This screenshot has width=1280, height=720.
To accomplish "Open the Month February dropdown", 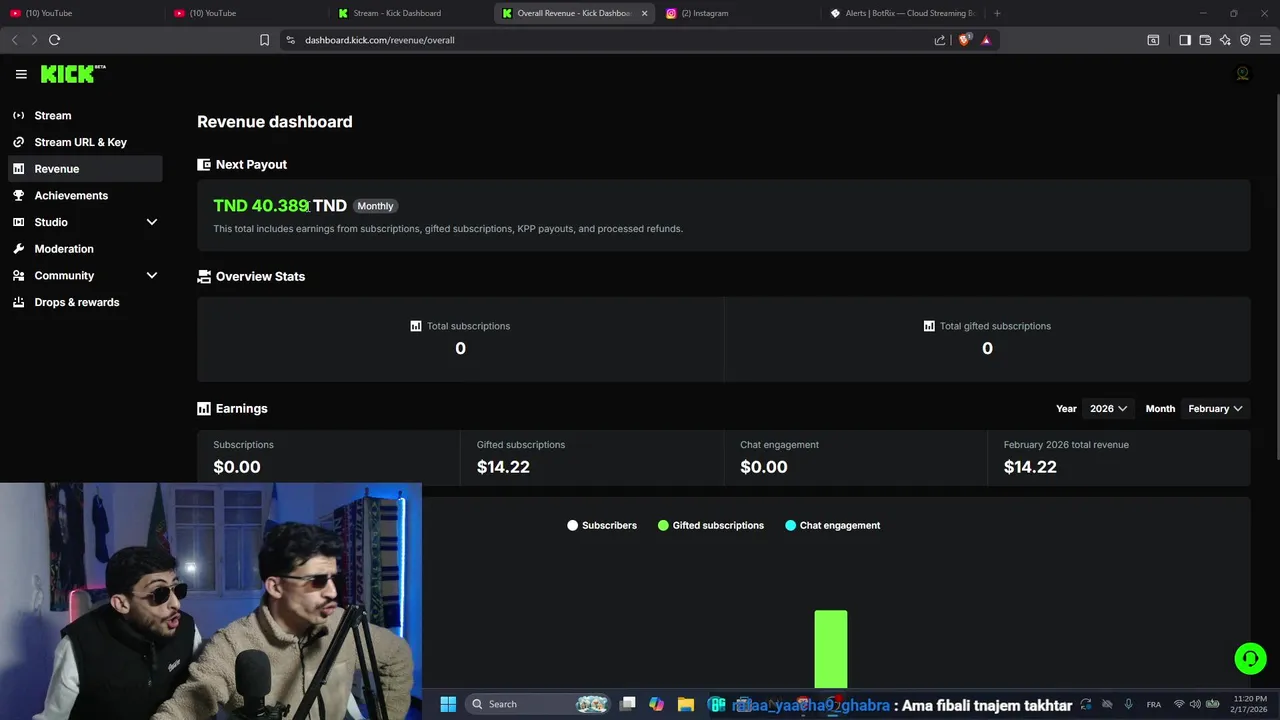I will tap(1215, 408).
